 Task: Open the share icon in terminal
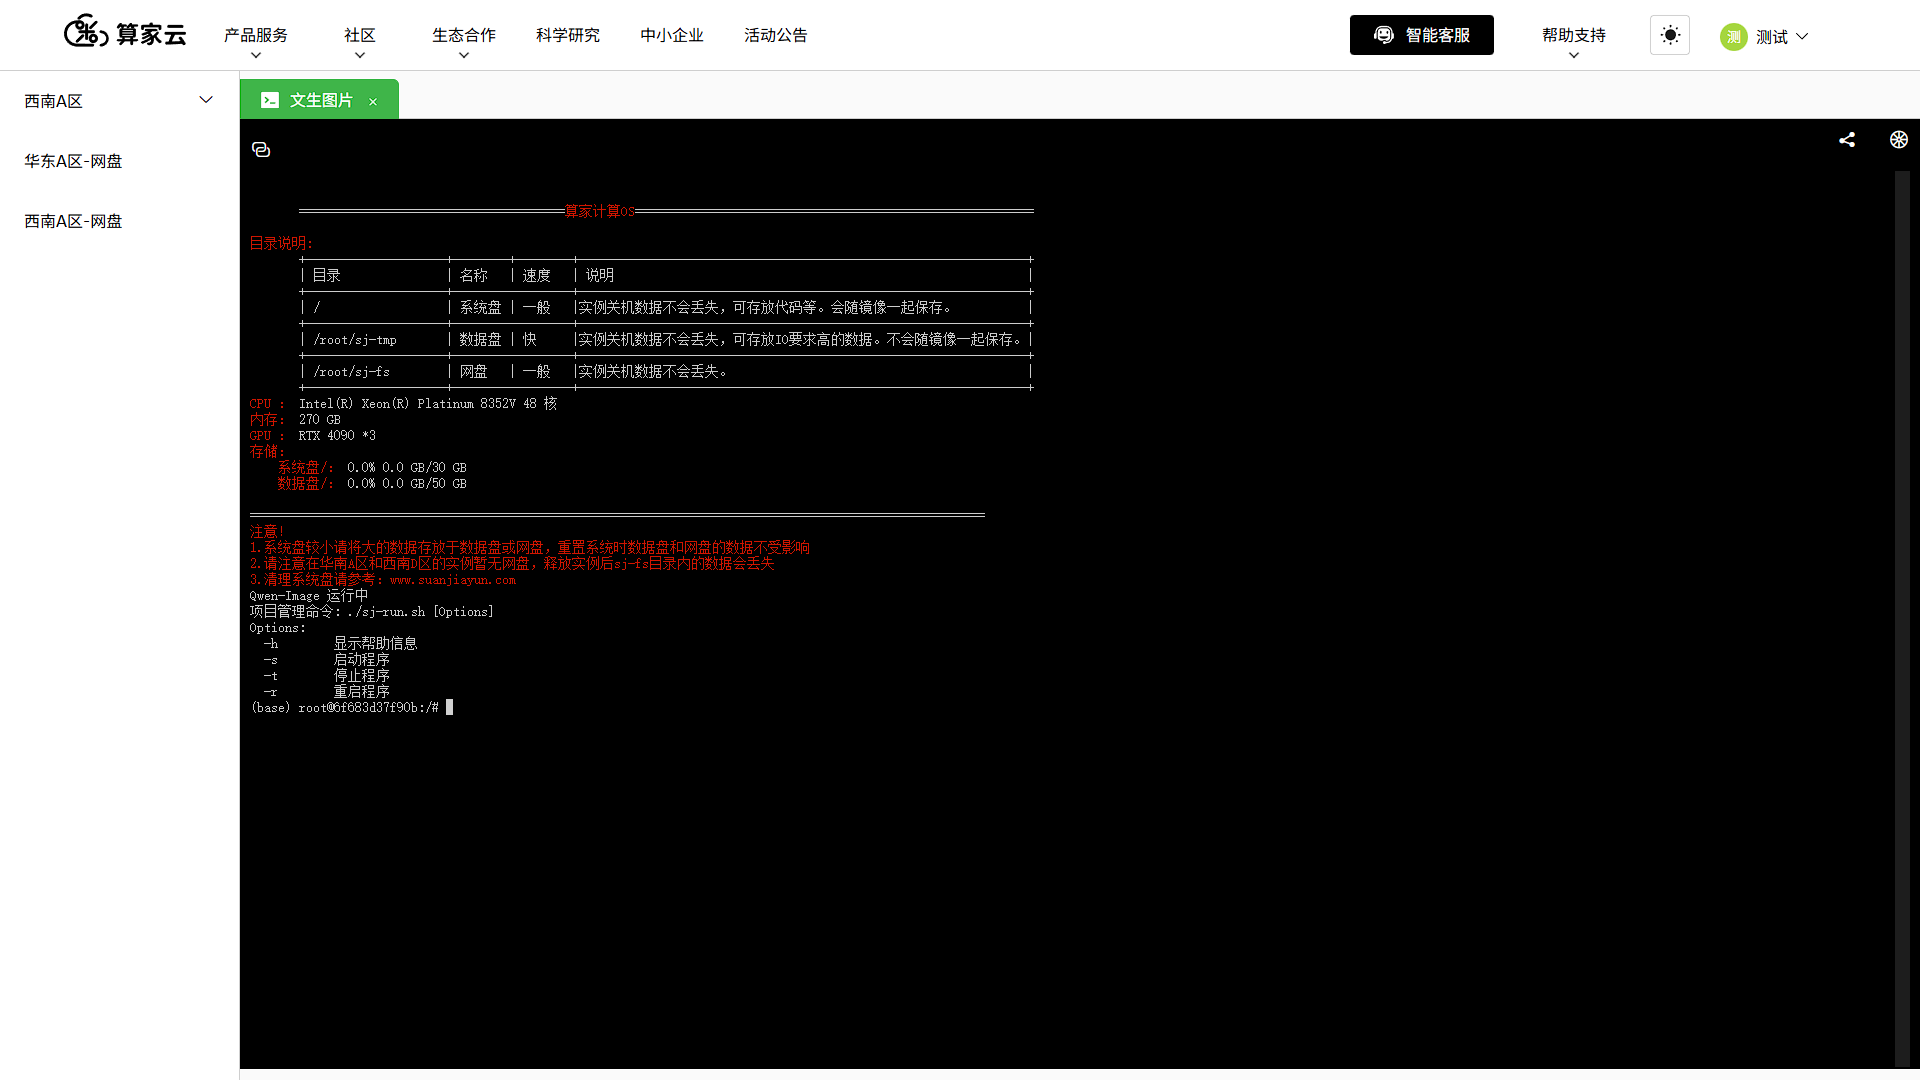(x=1847, y=140)
